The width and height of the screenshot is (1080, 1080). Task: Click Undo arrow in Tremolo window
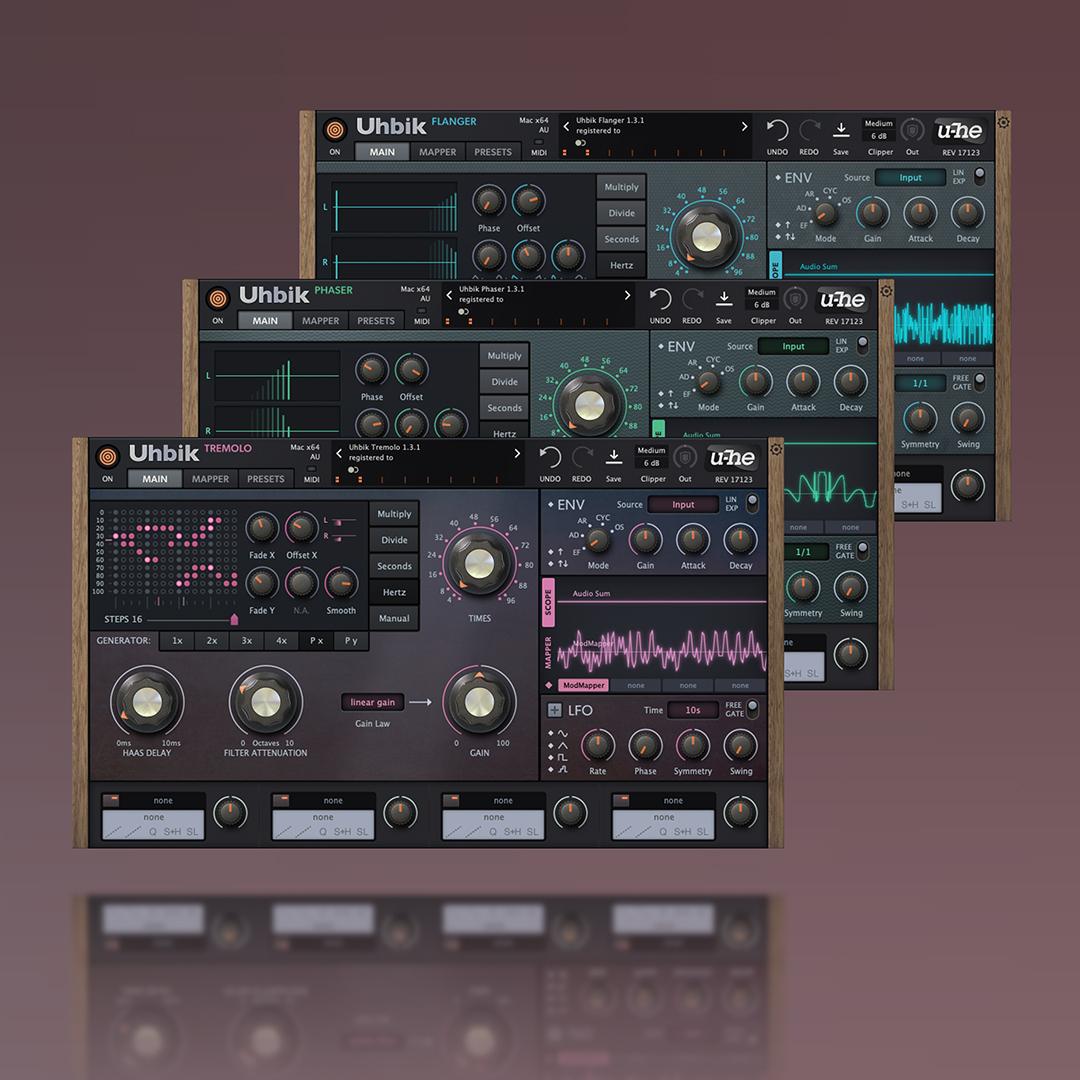pyautogui.click(x=550, y=457)
